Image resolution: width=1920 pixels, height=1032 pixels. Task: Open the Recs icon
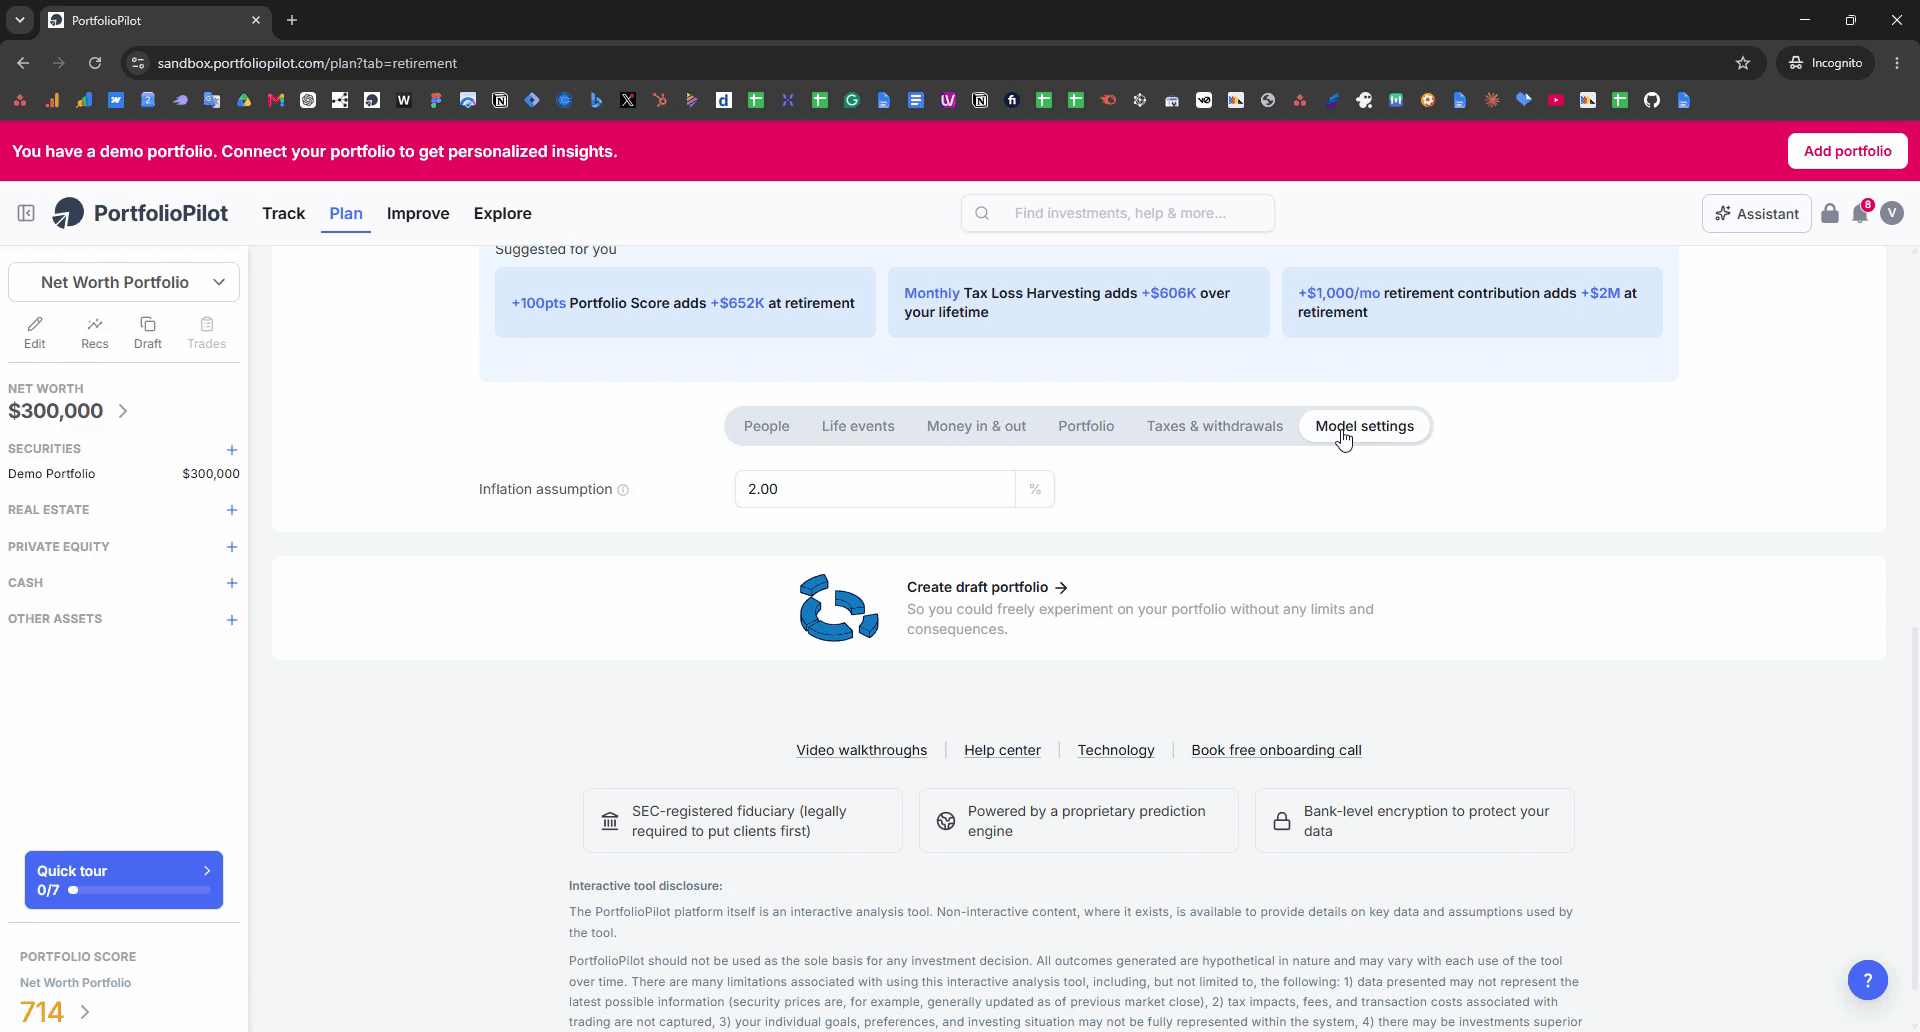click(x=95, y=332)
